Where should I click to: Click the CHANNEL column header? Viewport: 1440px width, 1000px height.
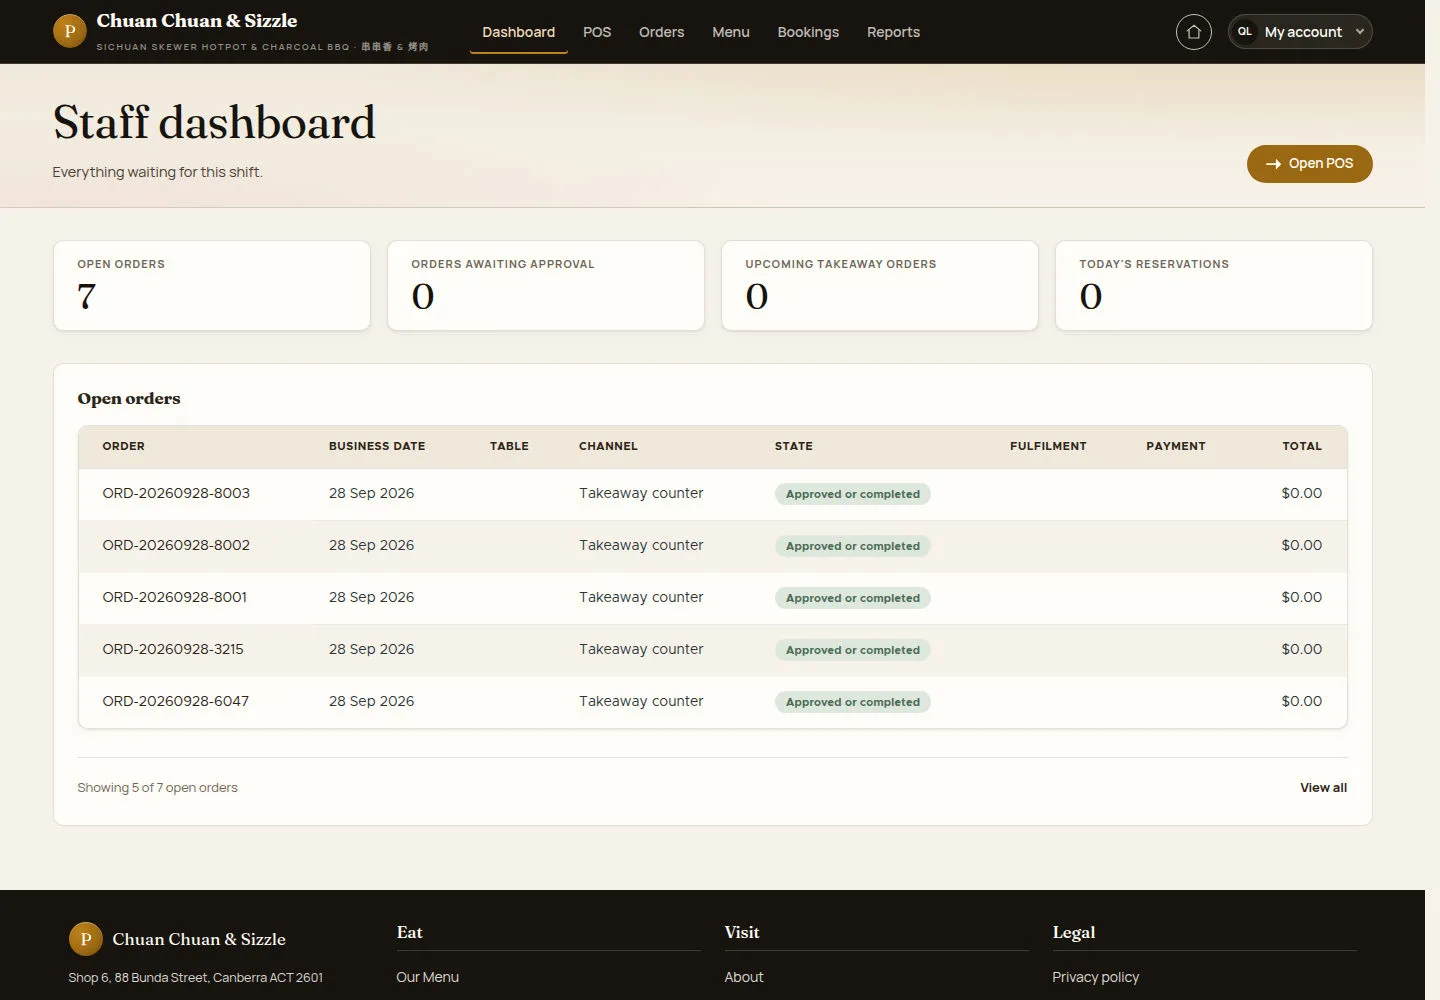tap(608, 446)
